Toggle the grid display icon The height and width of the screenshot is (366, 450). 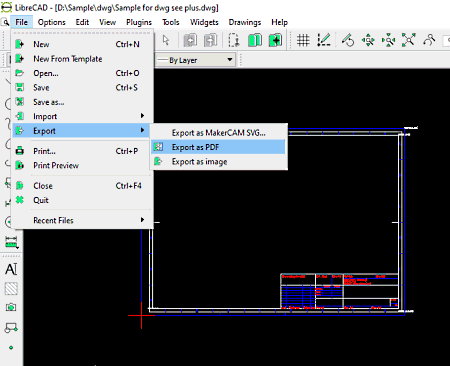[303, 40]
